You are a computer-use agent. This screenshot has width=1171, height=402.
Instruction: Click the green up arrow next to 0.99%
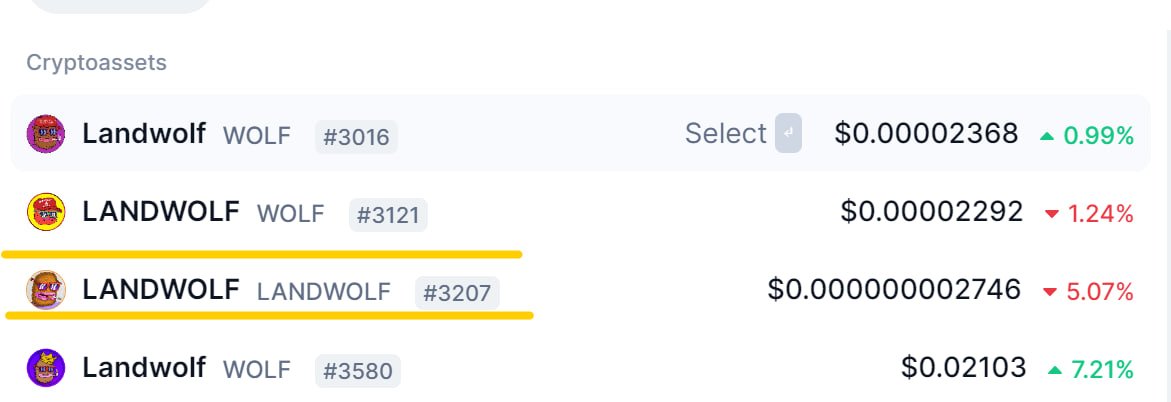(x=1047, y=136)
